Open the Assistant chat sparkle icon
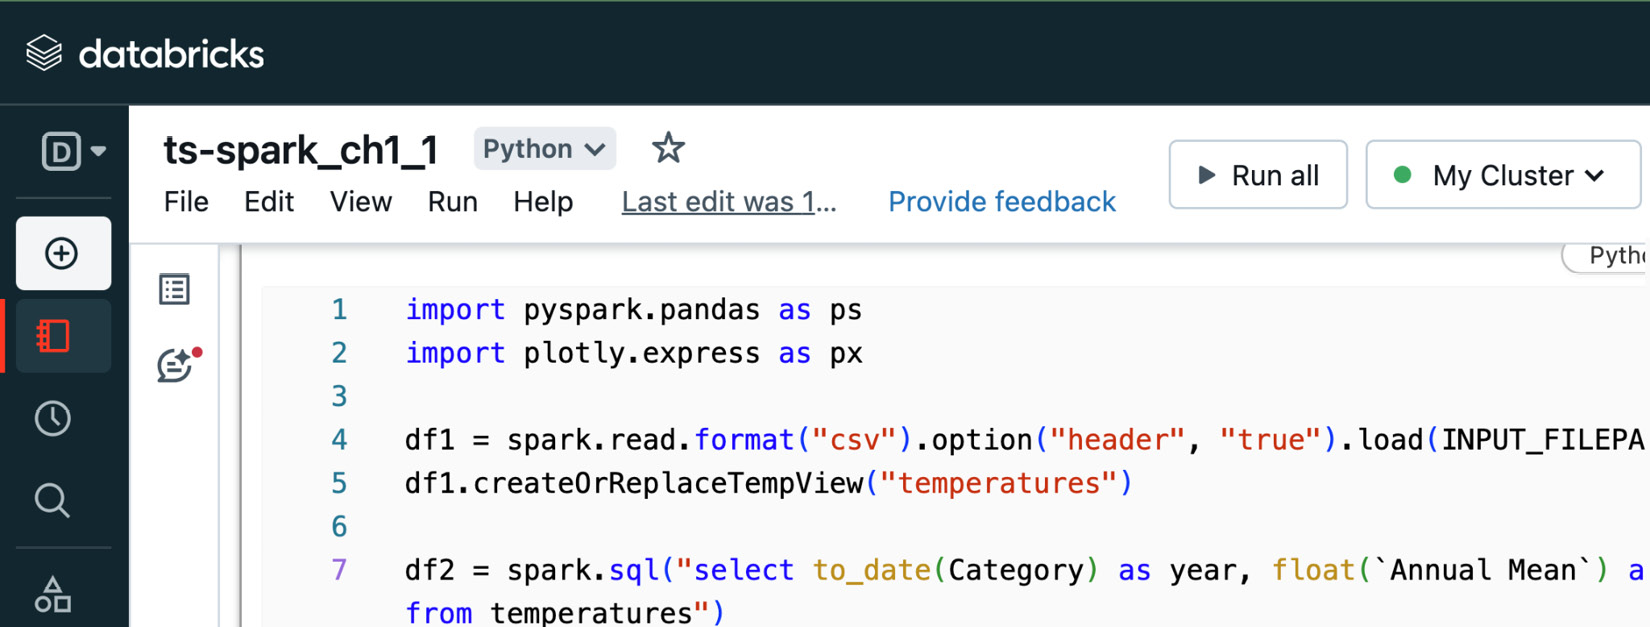The height and width of the screenshot is (627, 1650). tap(178, 365)
